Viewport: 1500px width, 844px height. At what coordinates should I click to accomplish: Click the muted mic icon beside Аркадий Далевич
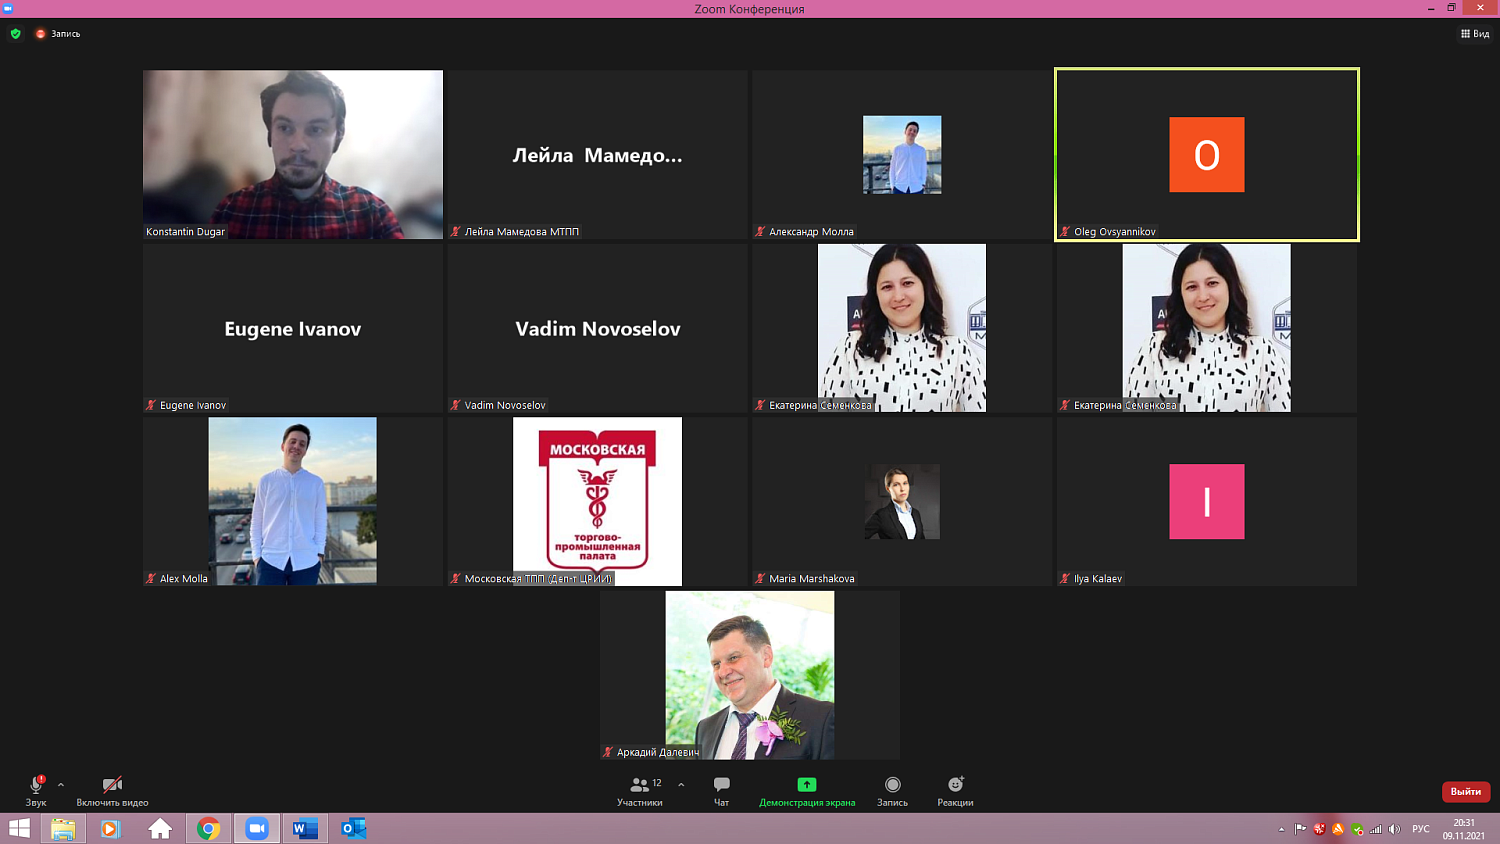[608, 752]
